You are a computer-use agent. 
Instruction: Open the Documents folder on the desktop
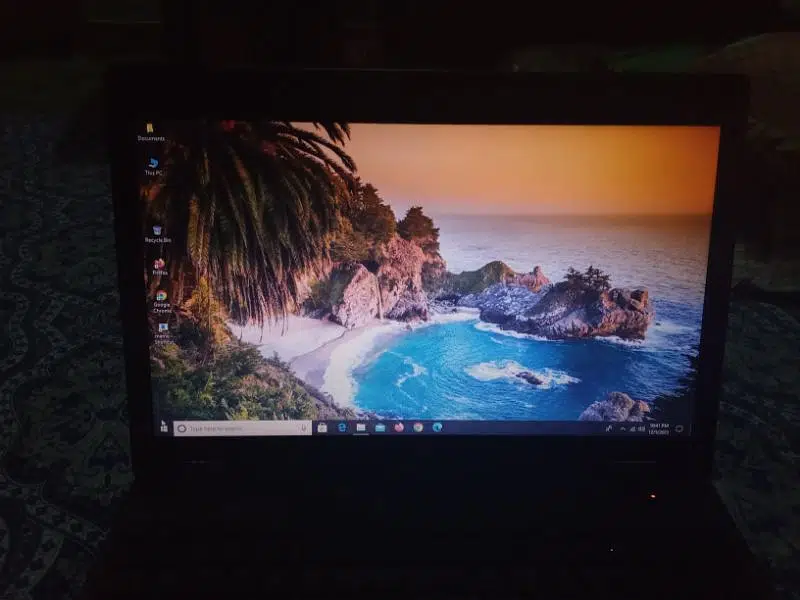150,130
